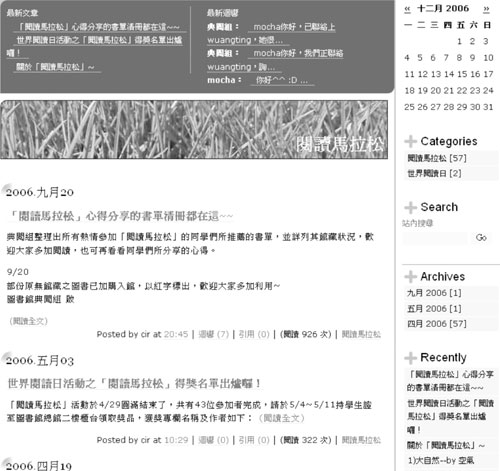Open the 世界閱讀日 [2] category
This screenshot has height=471, width=500.
tap(434, 173)
